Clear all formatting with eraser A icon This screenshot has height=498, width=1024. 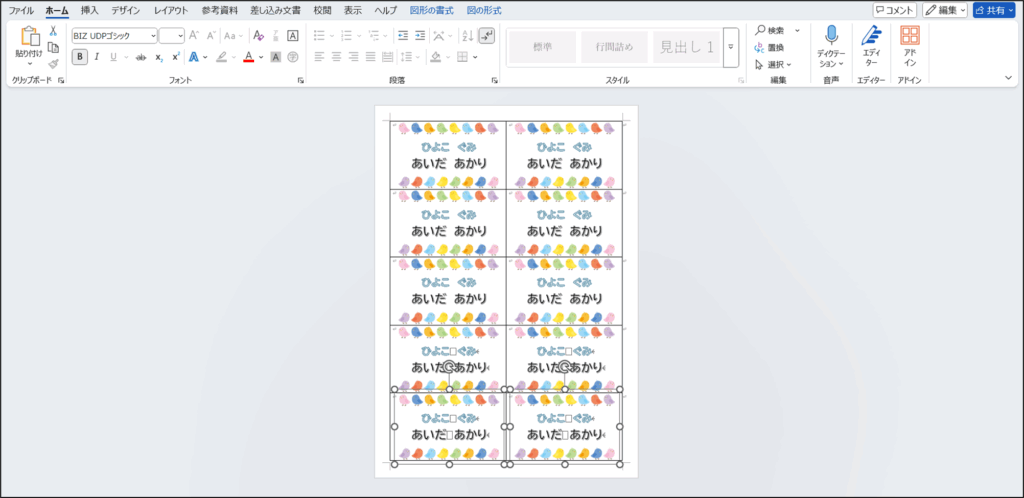pyautogui.click(x=259, y=36)
